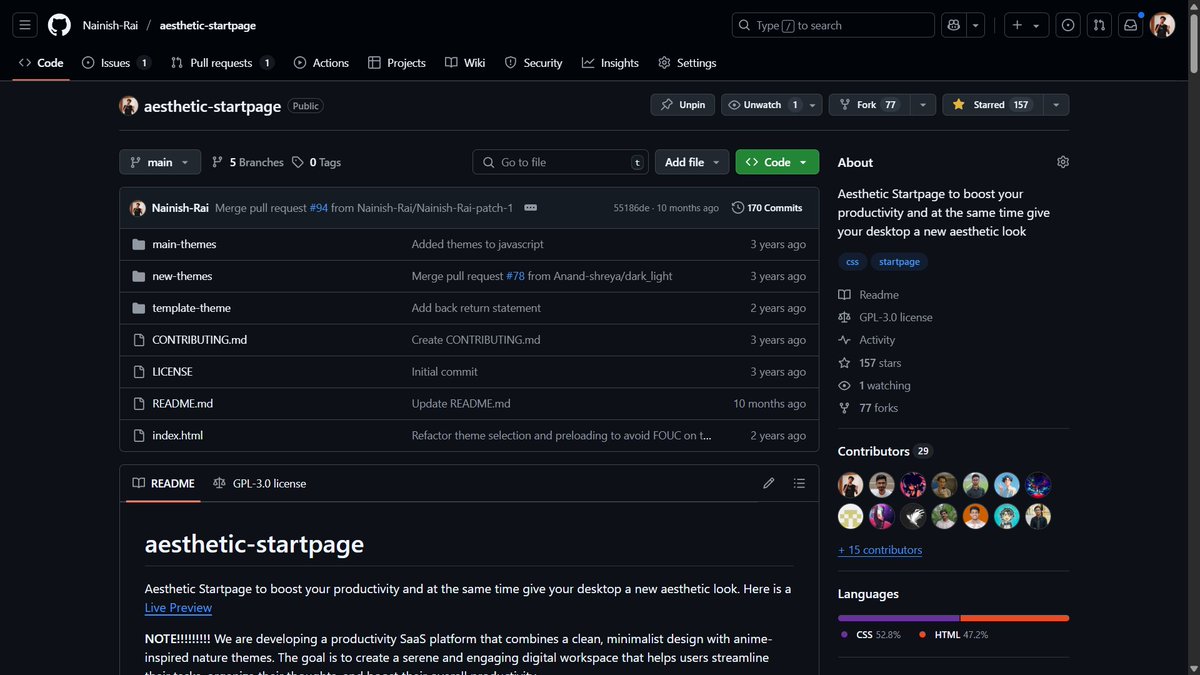Select the GPL-3.0 license README tab

260,483
